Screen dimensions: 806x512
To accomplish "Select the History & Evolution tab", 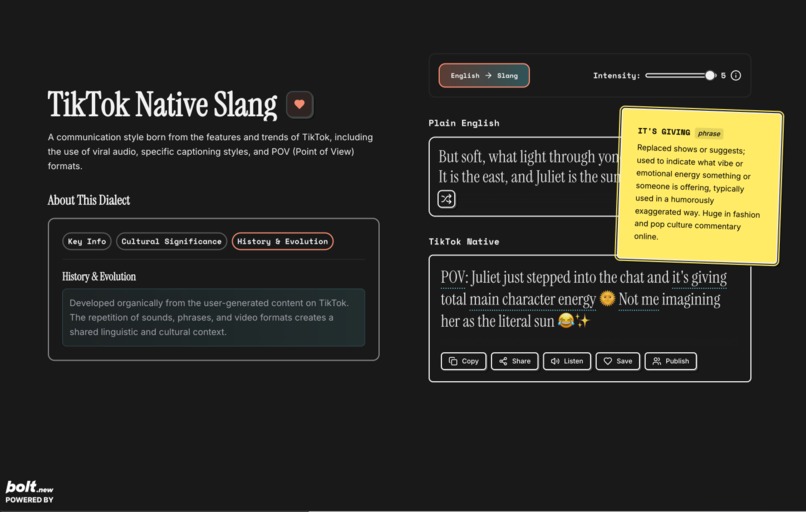I will 283,241.
